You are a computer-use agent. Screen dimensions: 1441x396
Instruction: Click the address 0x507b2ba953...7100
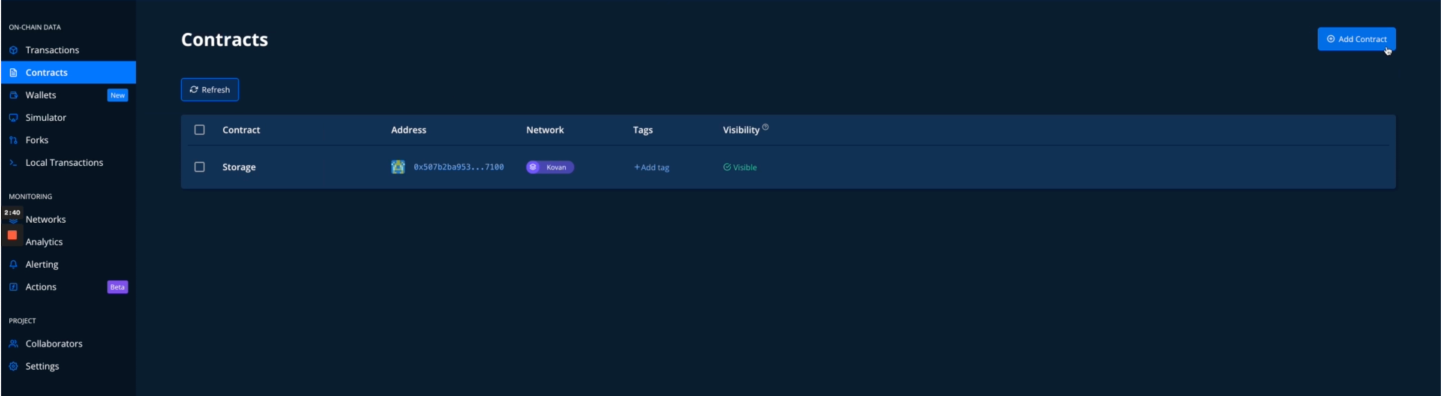tap(459, 167)
